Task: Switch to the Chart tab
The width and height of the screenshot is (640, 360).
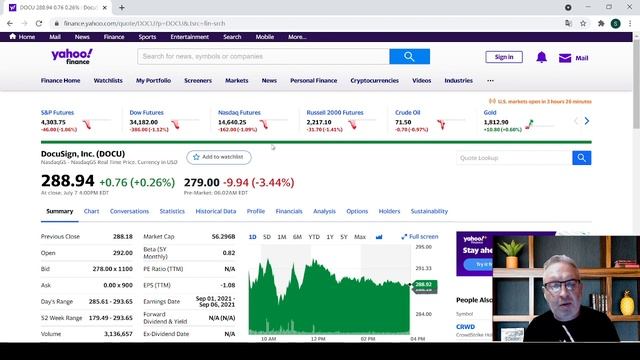Action: point(91,211)
